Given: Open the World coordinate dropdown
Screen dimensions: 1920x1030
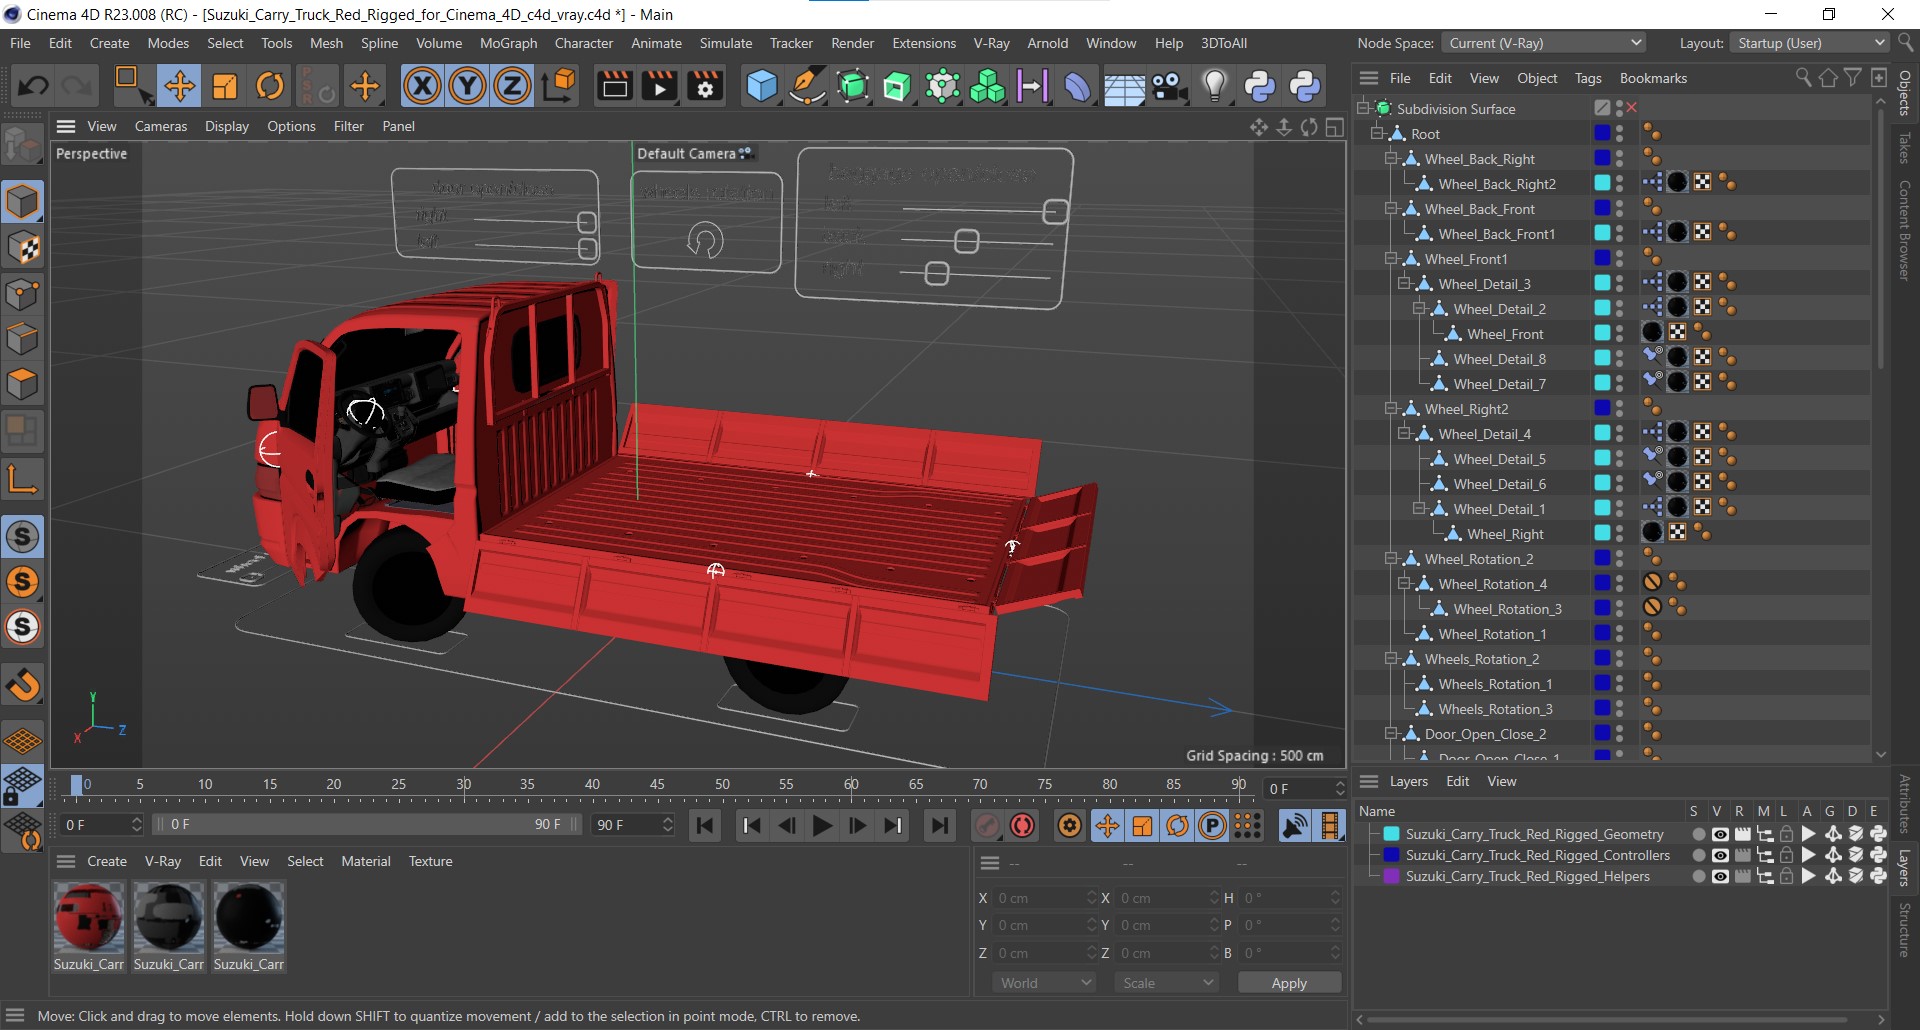Looking at the screenshot, I should (x=1044, y=983).
